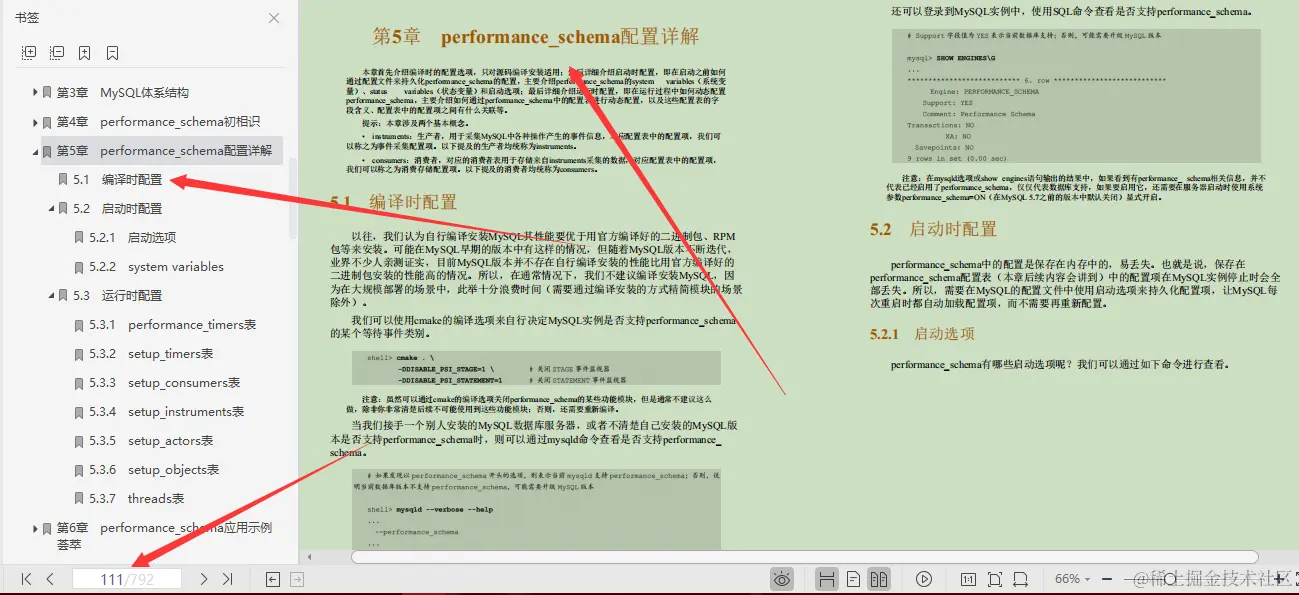Select 5.2 启动时配置 bookmark text
The height and width of the screenshot is (595, 1299).
point(117,209)
